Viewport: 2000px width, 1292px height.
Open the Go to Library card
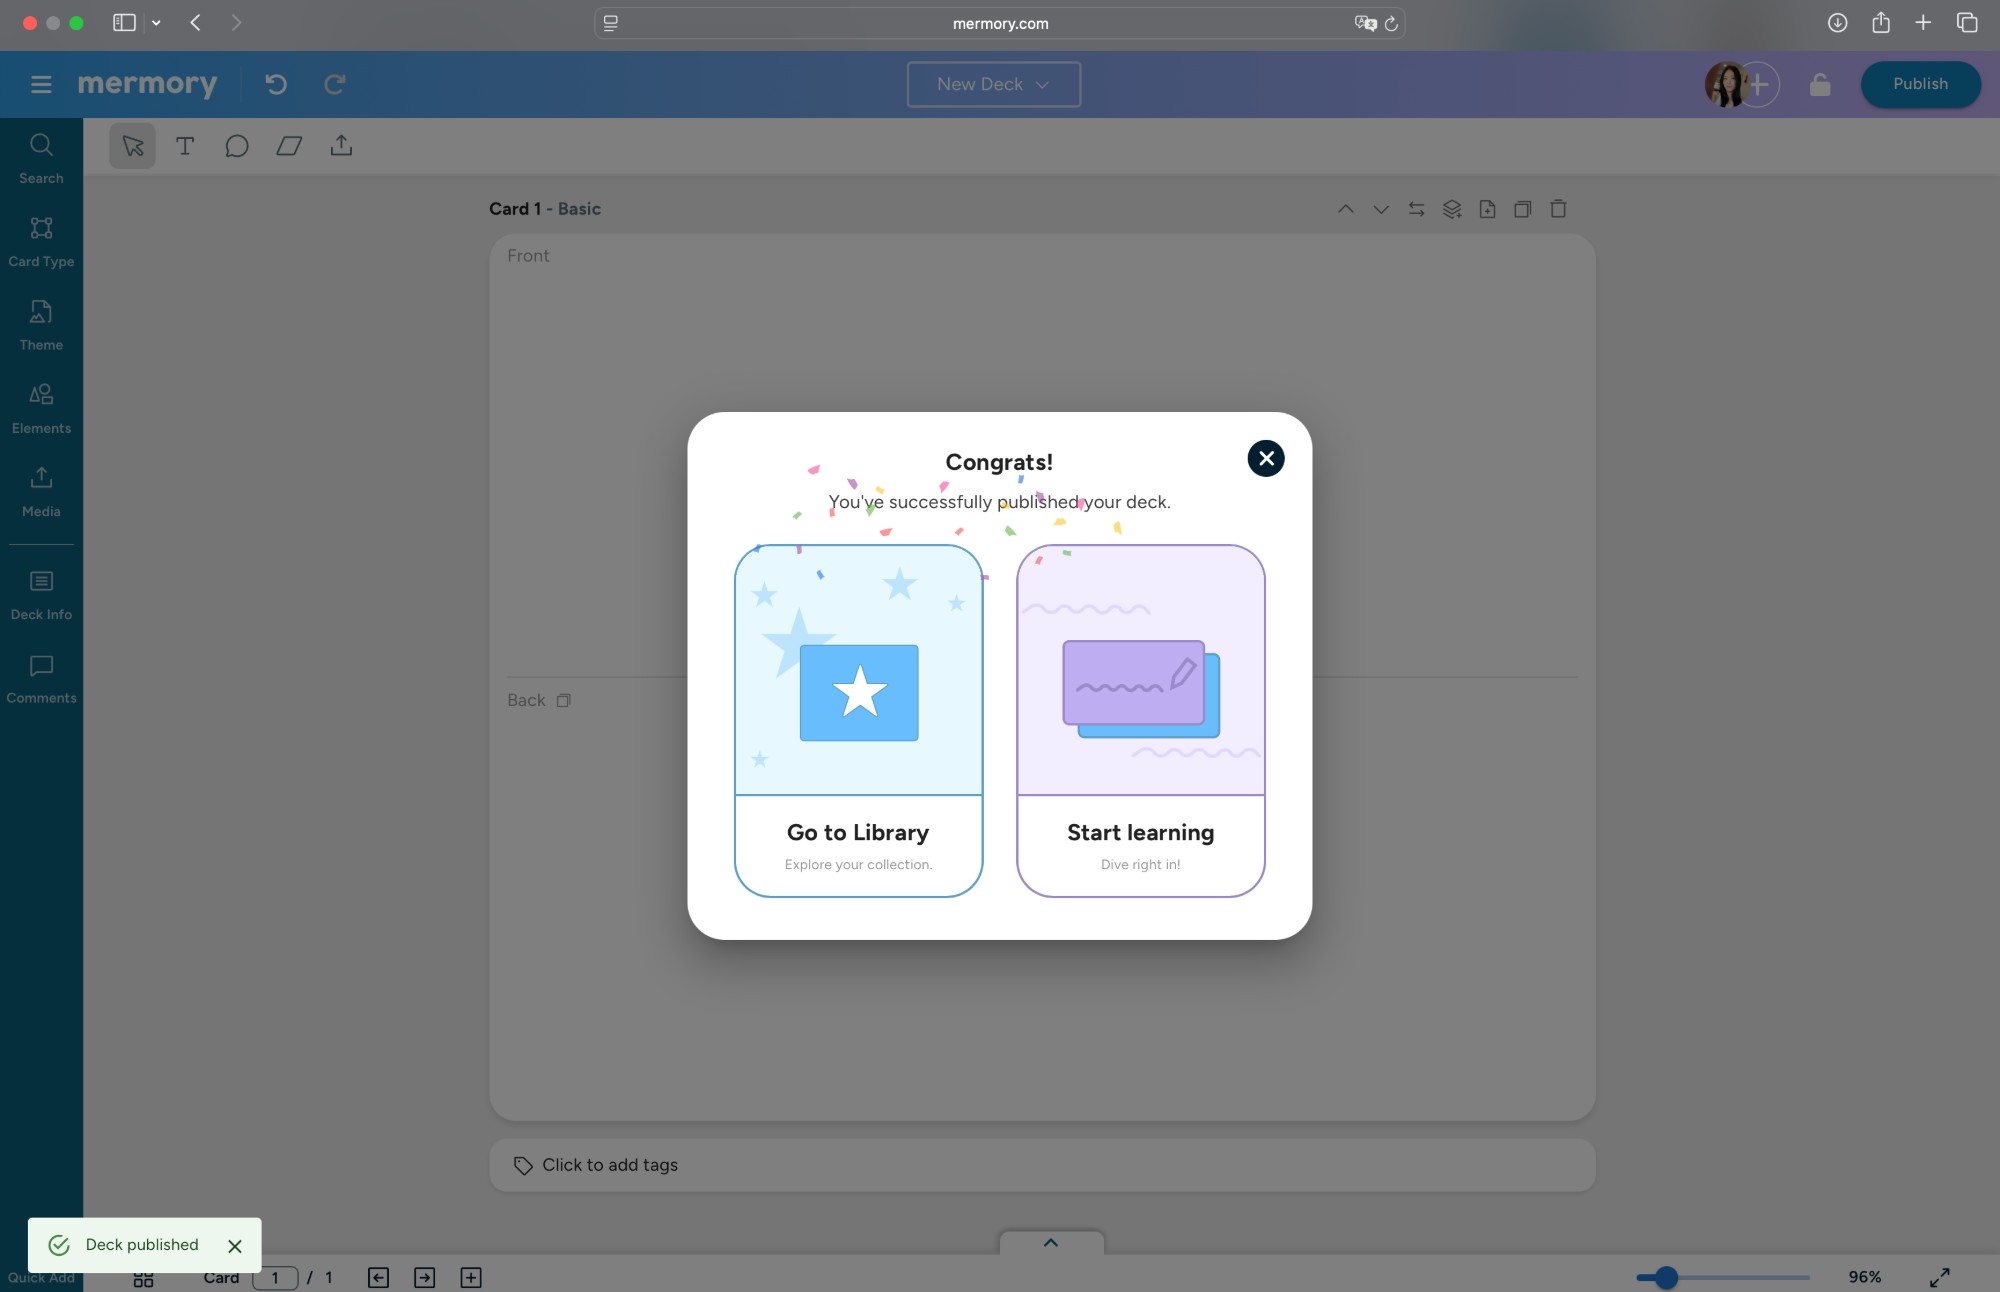[858, 720]
